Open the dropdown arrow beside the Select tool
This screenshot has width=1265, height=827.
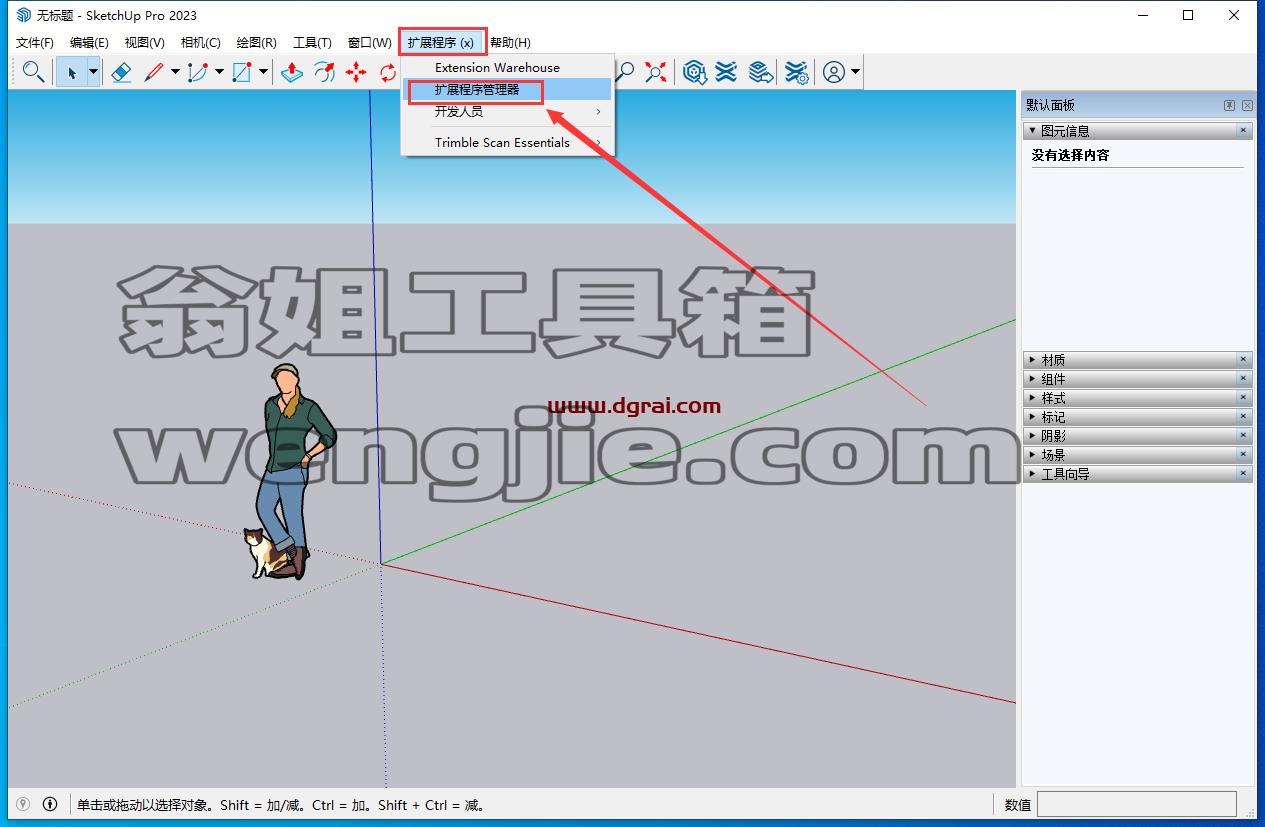(x=93, y=72)
